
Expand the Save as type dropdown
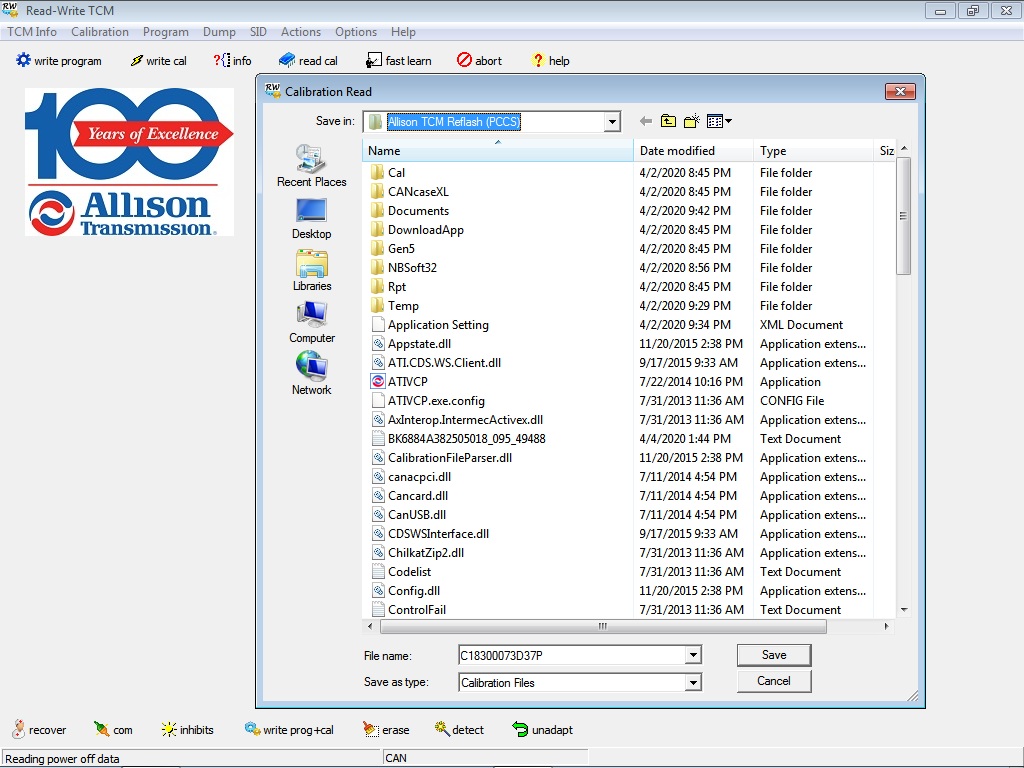[693, 682]
